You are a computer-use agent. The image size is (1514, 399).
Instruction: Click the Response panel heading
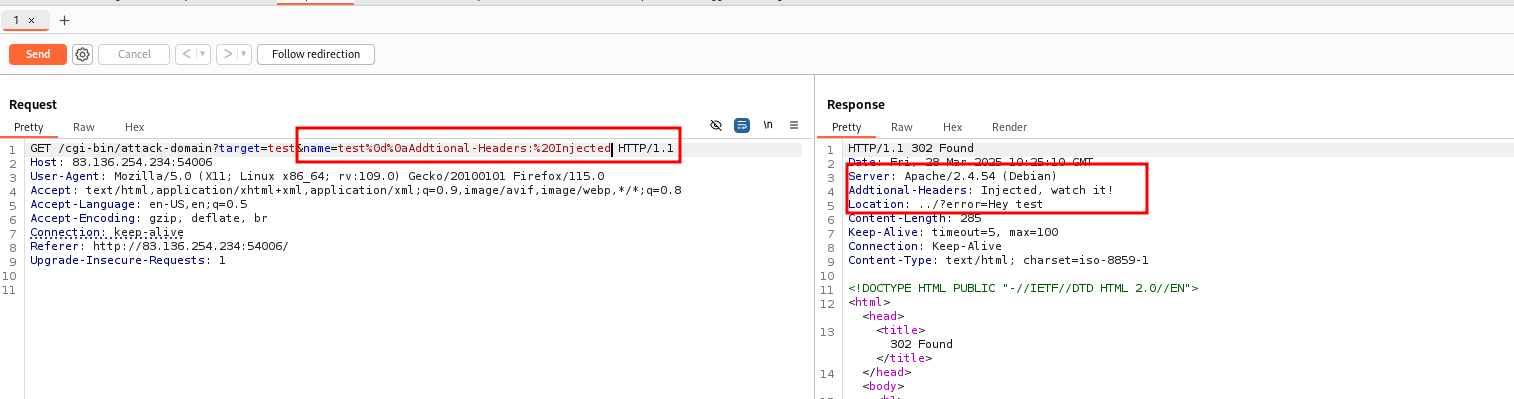click(x=856, y=104)
